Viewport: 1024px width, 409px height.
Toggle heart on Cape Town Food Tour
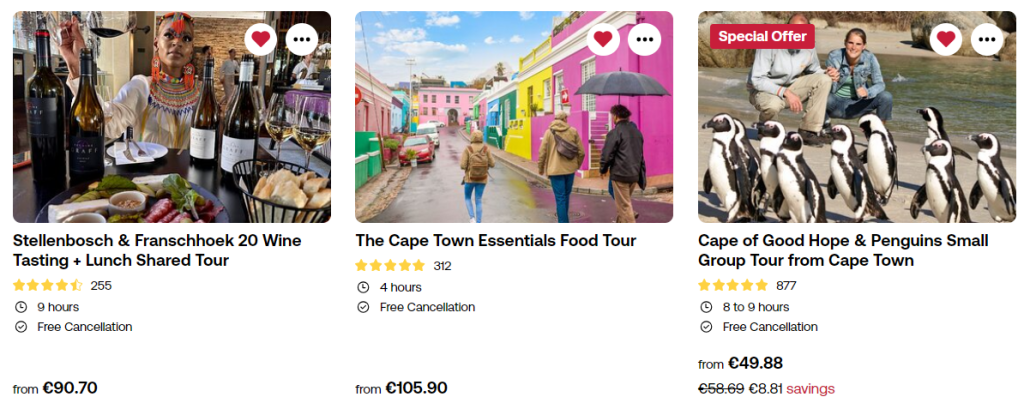(603, 39)
